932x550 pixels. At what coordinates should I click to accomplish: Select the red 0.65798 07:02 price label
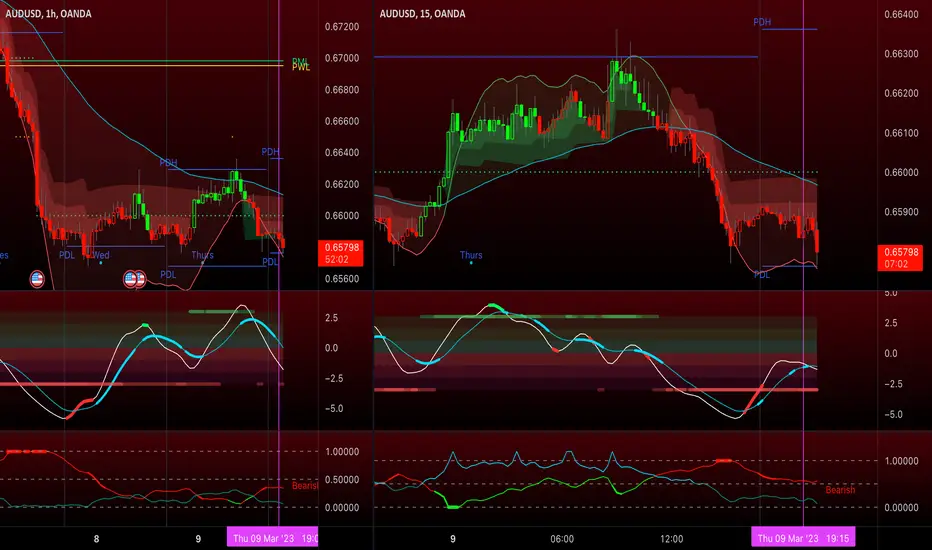900,258
